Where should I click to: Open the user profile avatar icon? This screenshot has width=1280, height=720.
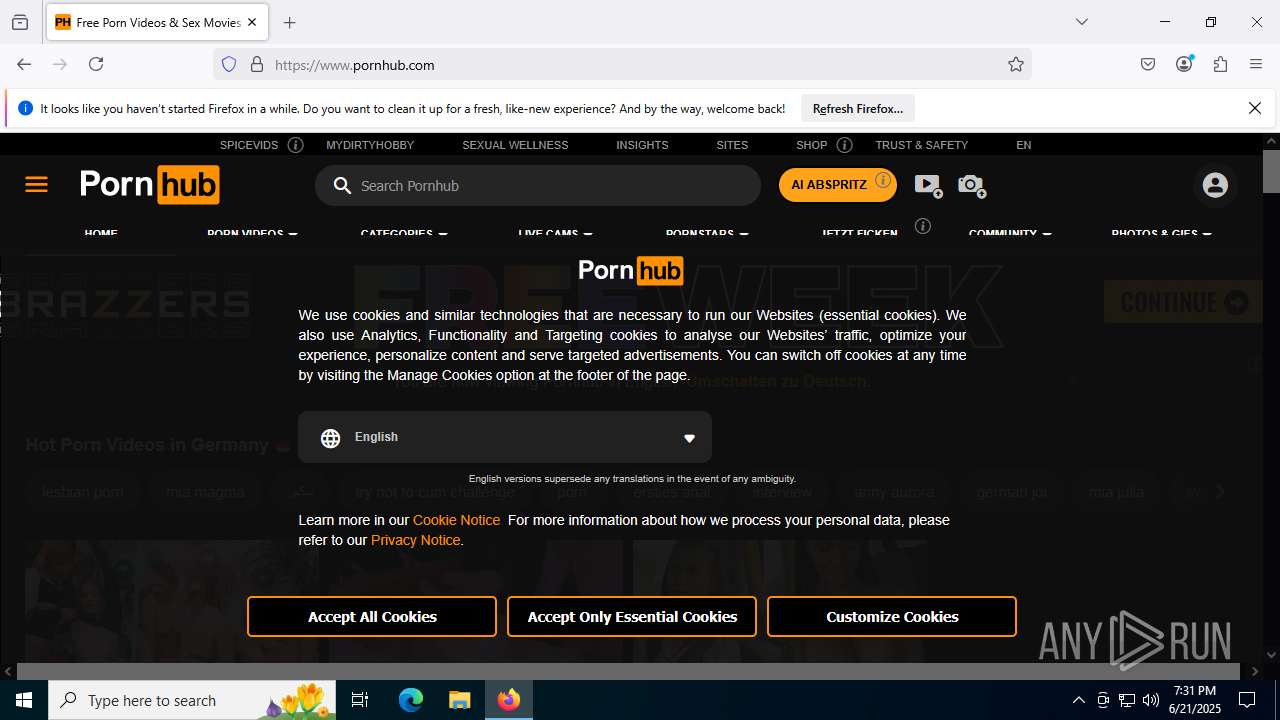pyautogui.click(x=1215, y=185)
